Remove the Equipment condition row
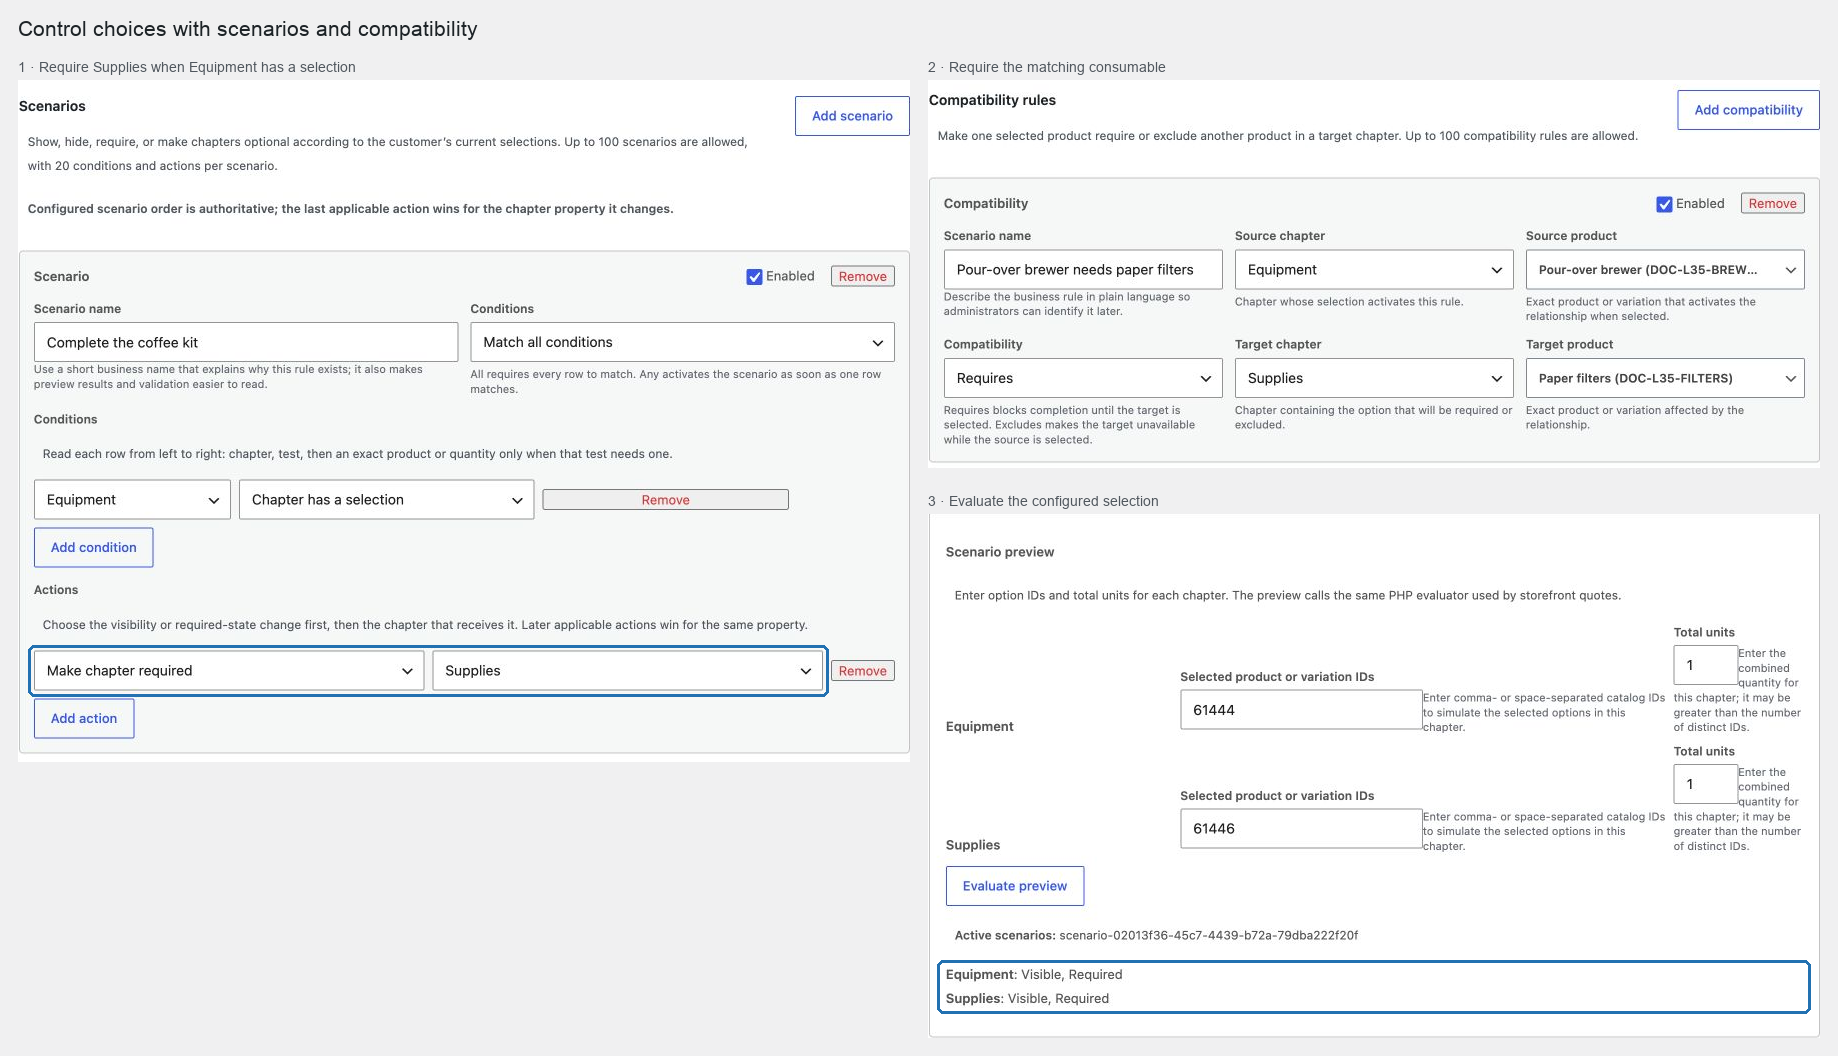Viewport: 1838px width, 1056px height. coord(665,500)
